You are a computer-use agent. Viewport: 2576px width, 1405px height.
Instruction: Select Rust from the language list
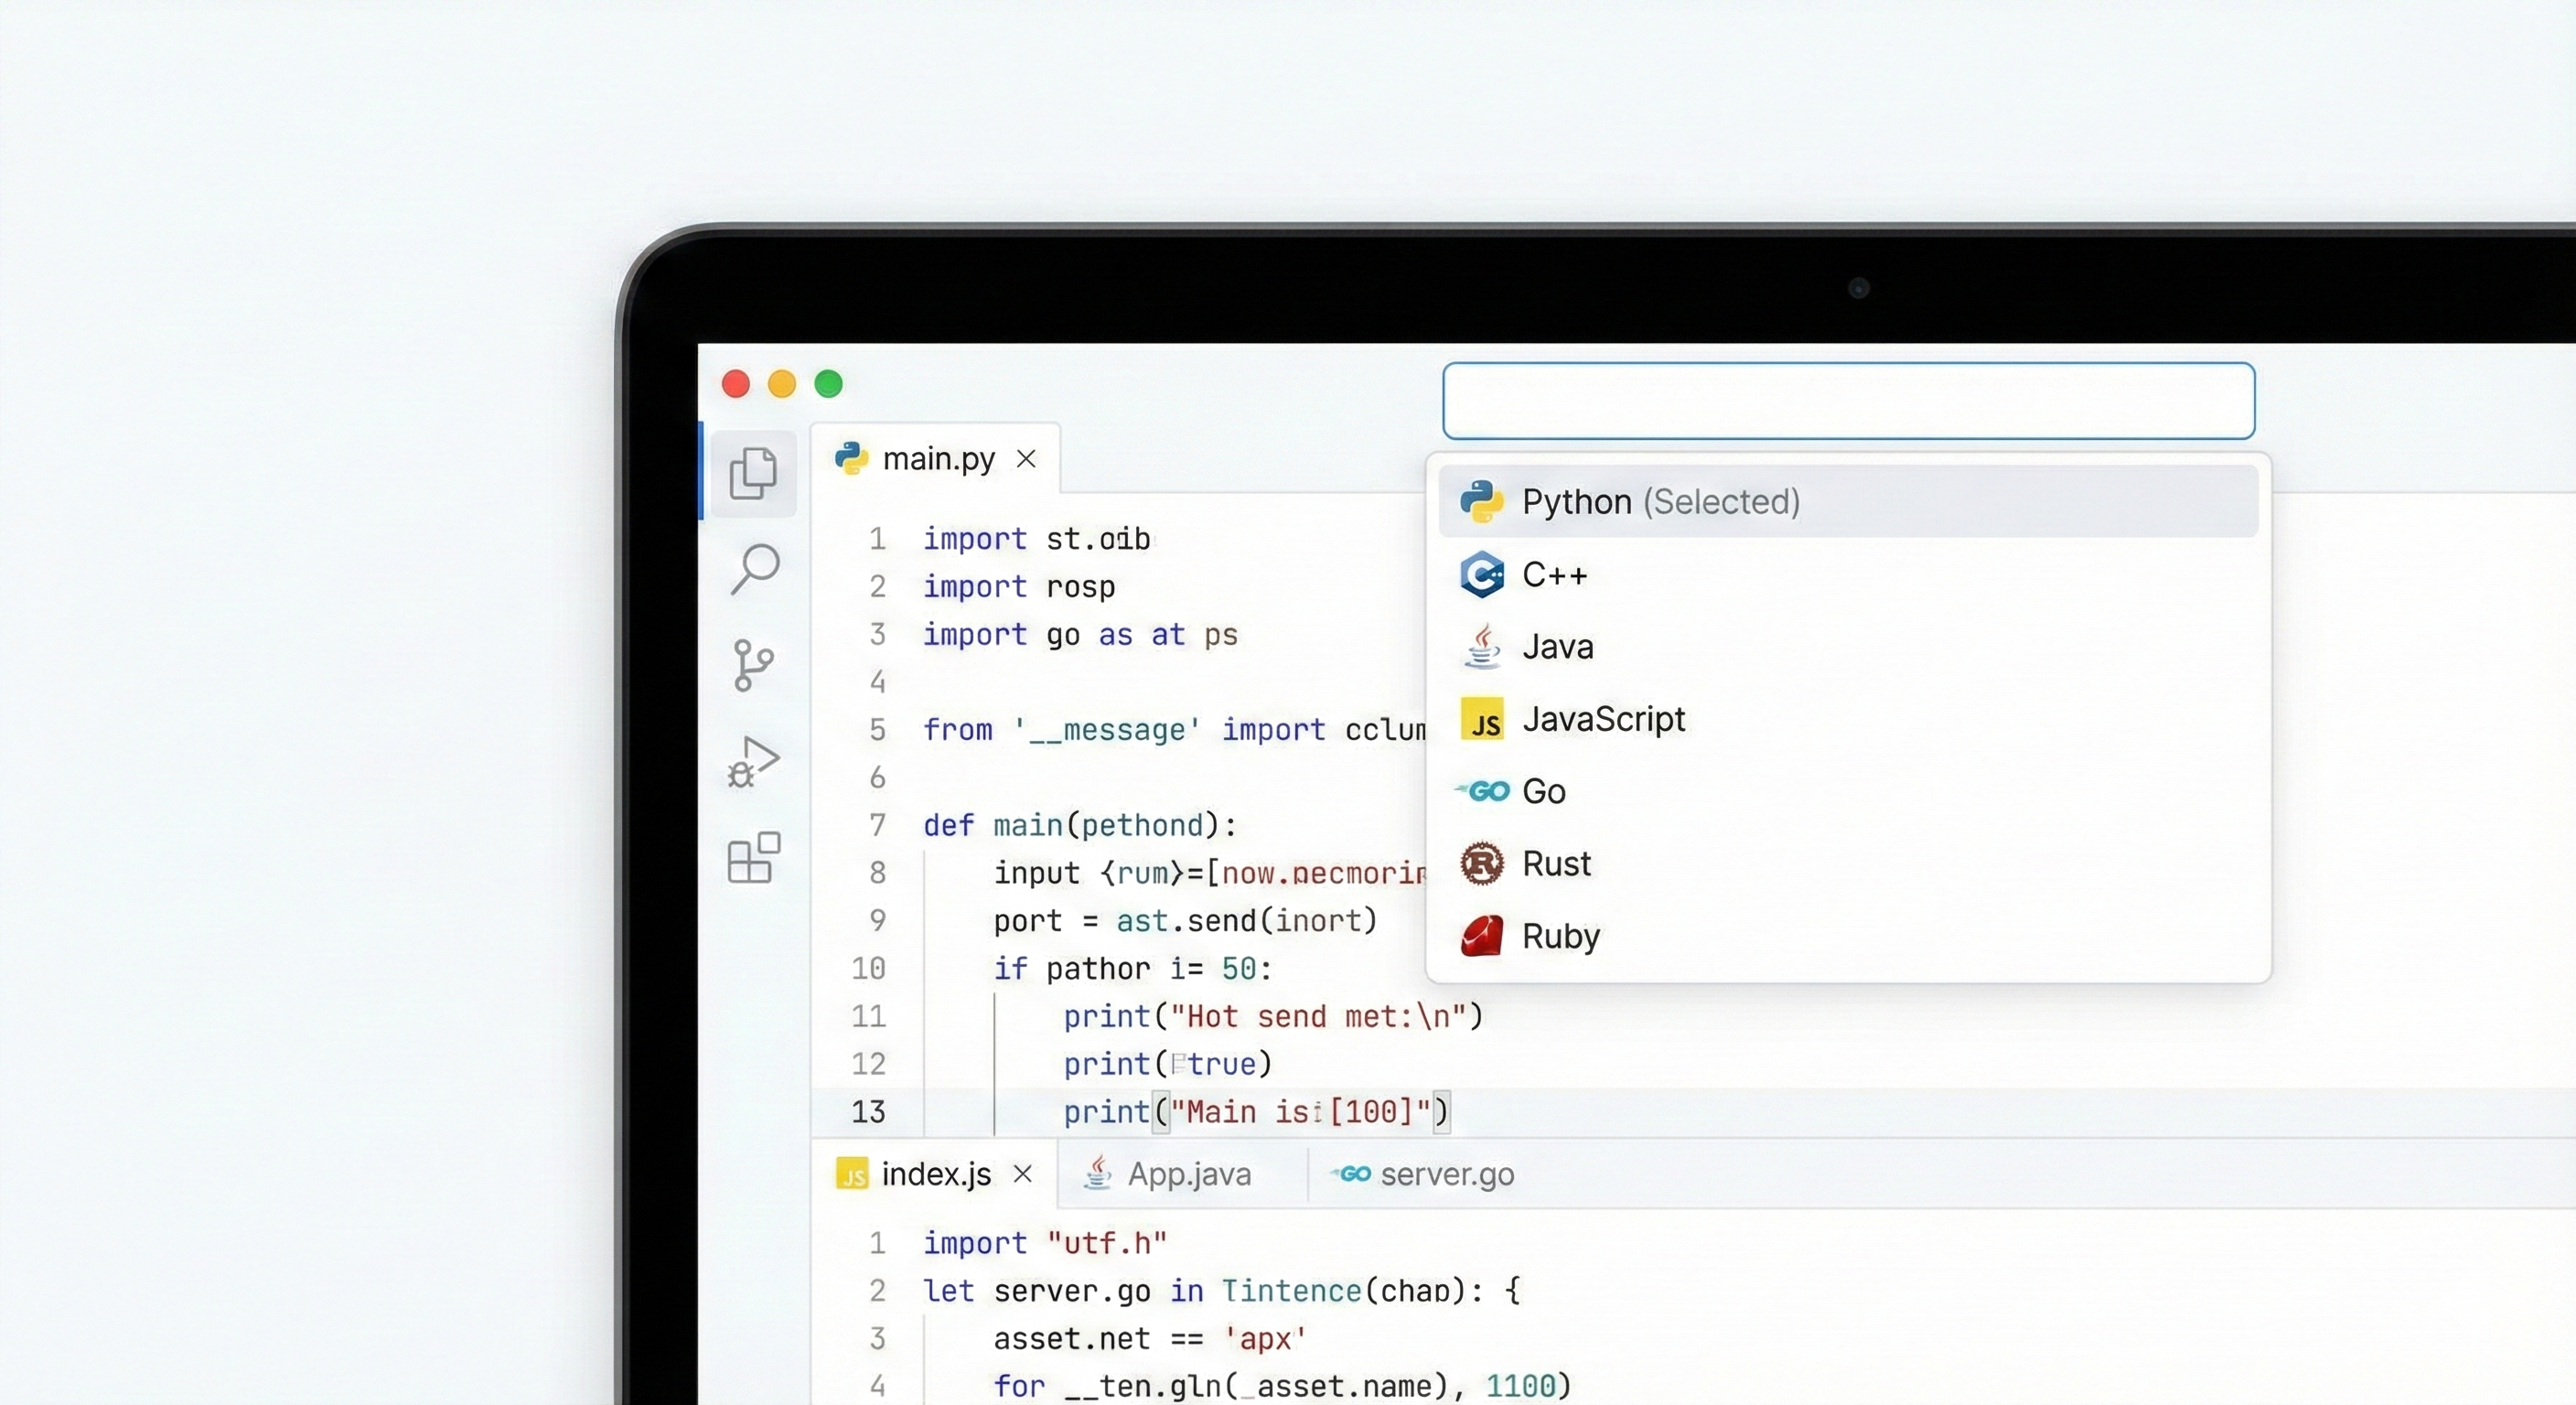click(x=1556, y=863)
